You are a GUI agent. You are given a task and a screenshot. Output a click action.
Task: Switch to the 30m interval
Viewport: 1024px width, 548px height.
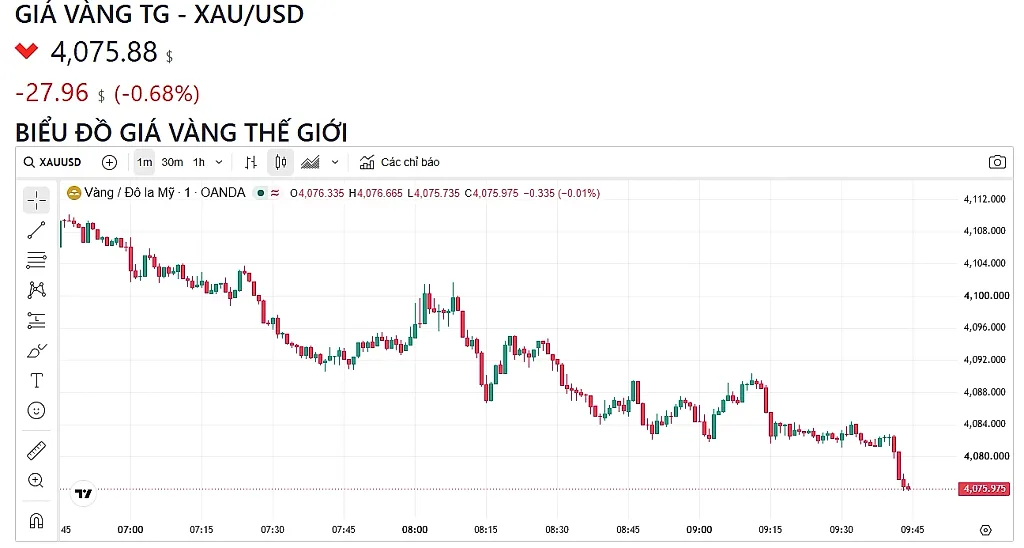coord(172,162)
